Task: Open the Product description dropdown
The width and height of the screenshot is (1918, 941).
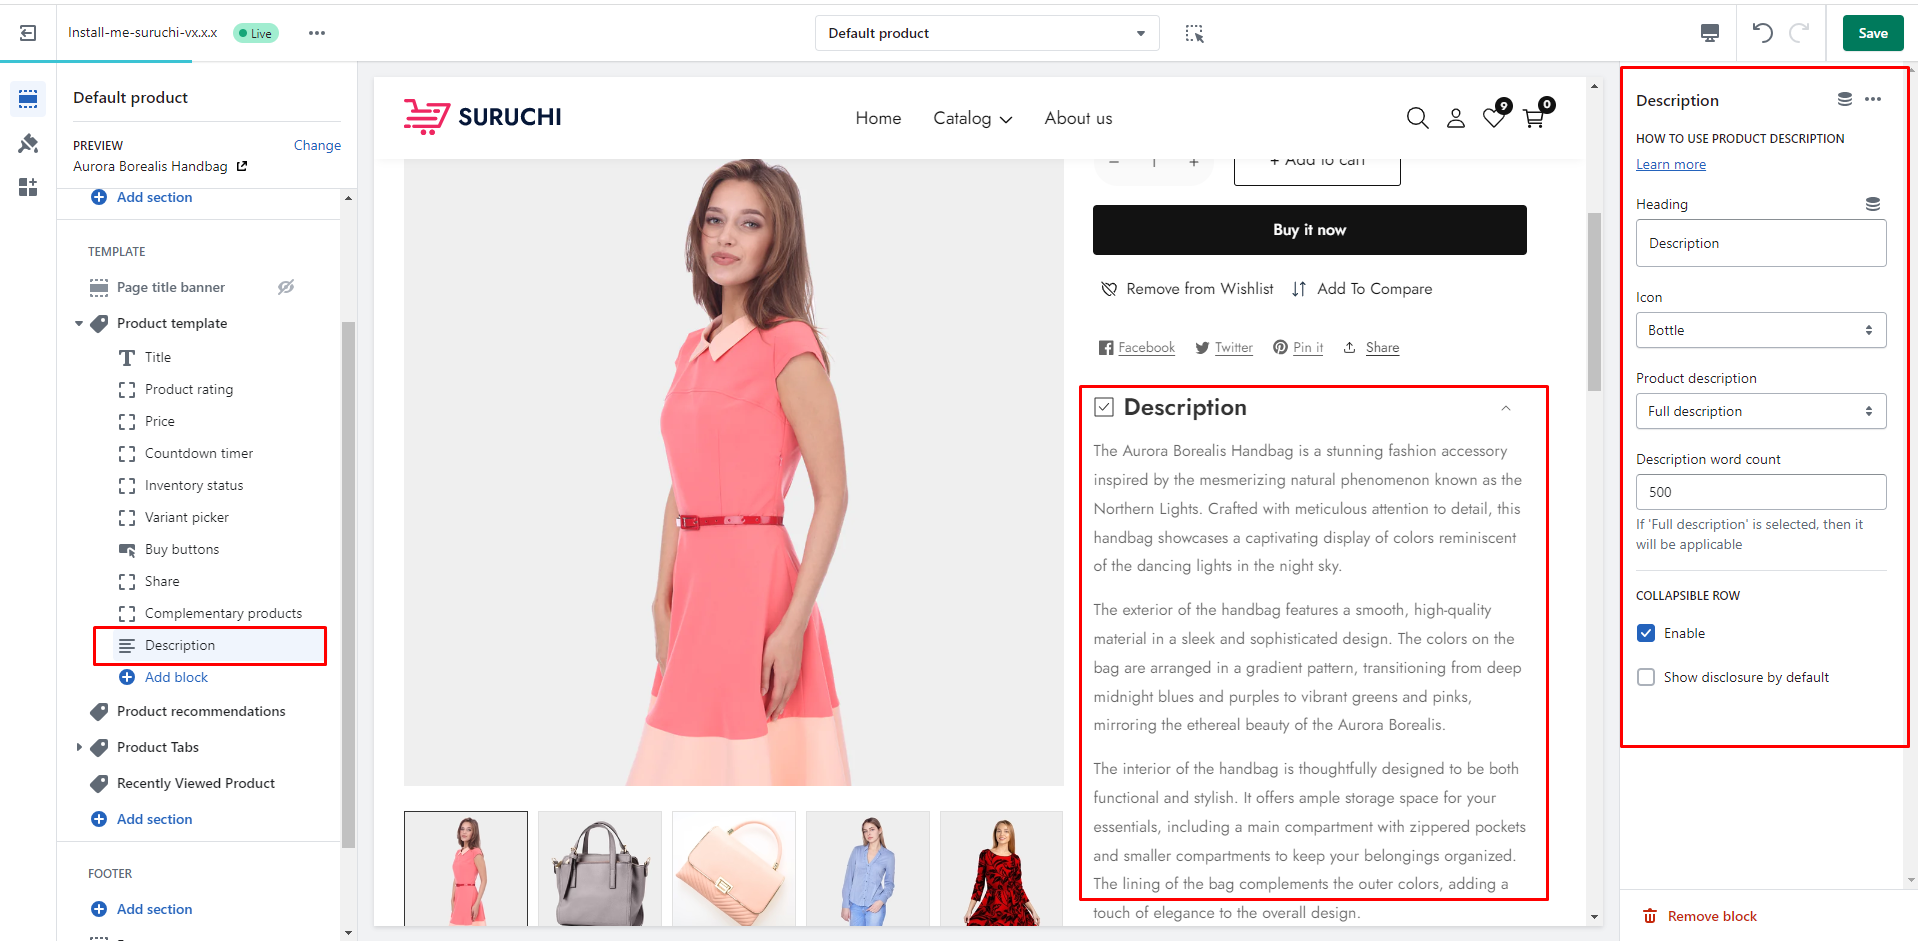Action: coord(1760,411)
